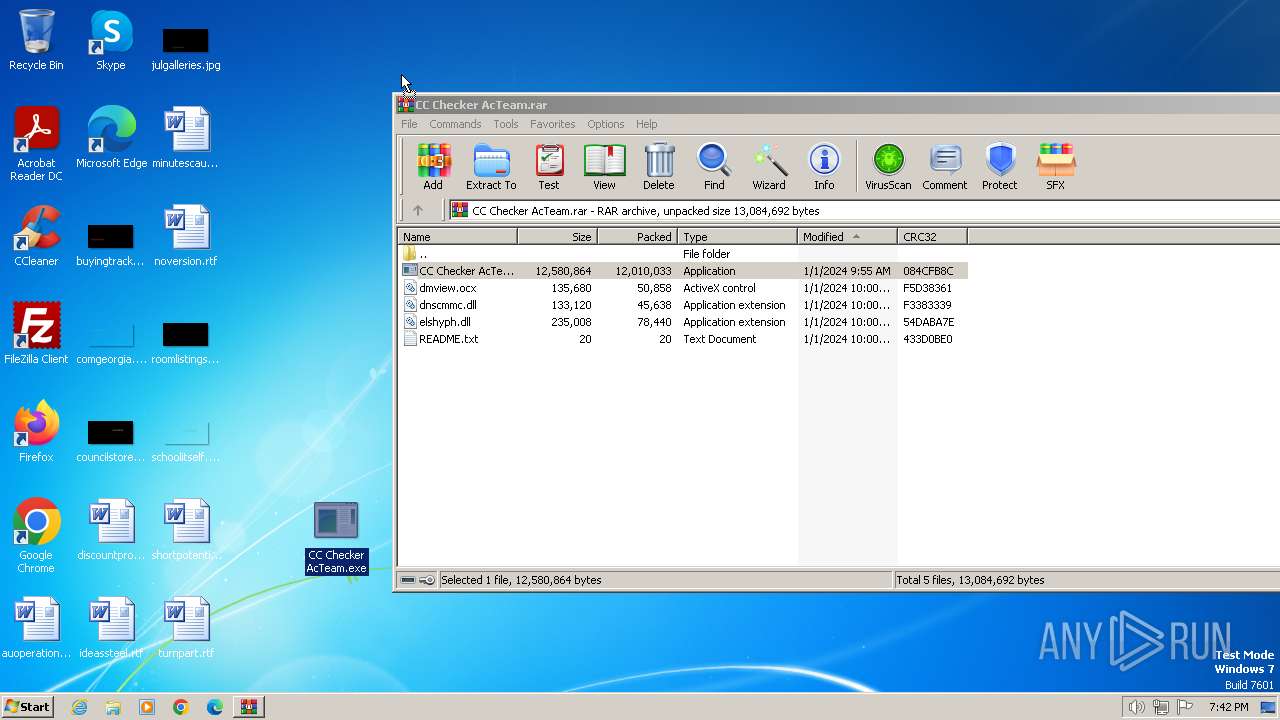Open Windows Explorer from the taskbar
This screenshot has width=1280, height=720.
(113, 707)
